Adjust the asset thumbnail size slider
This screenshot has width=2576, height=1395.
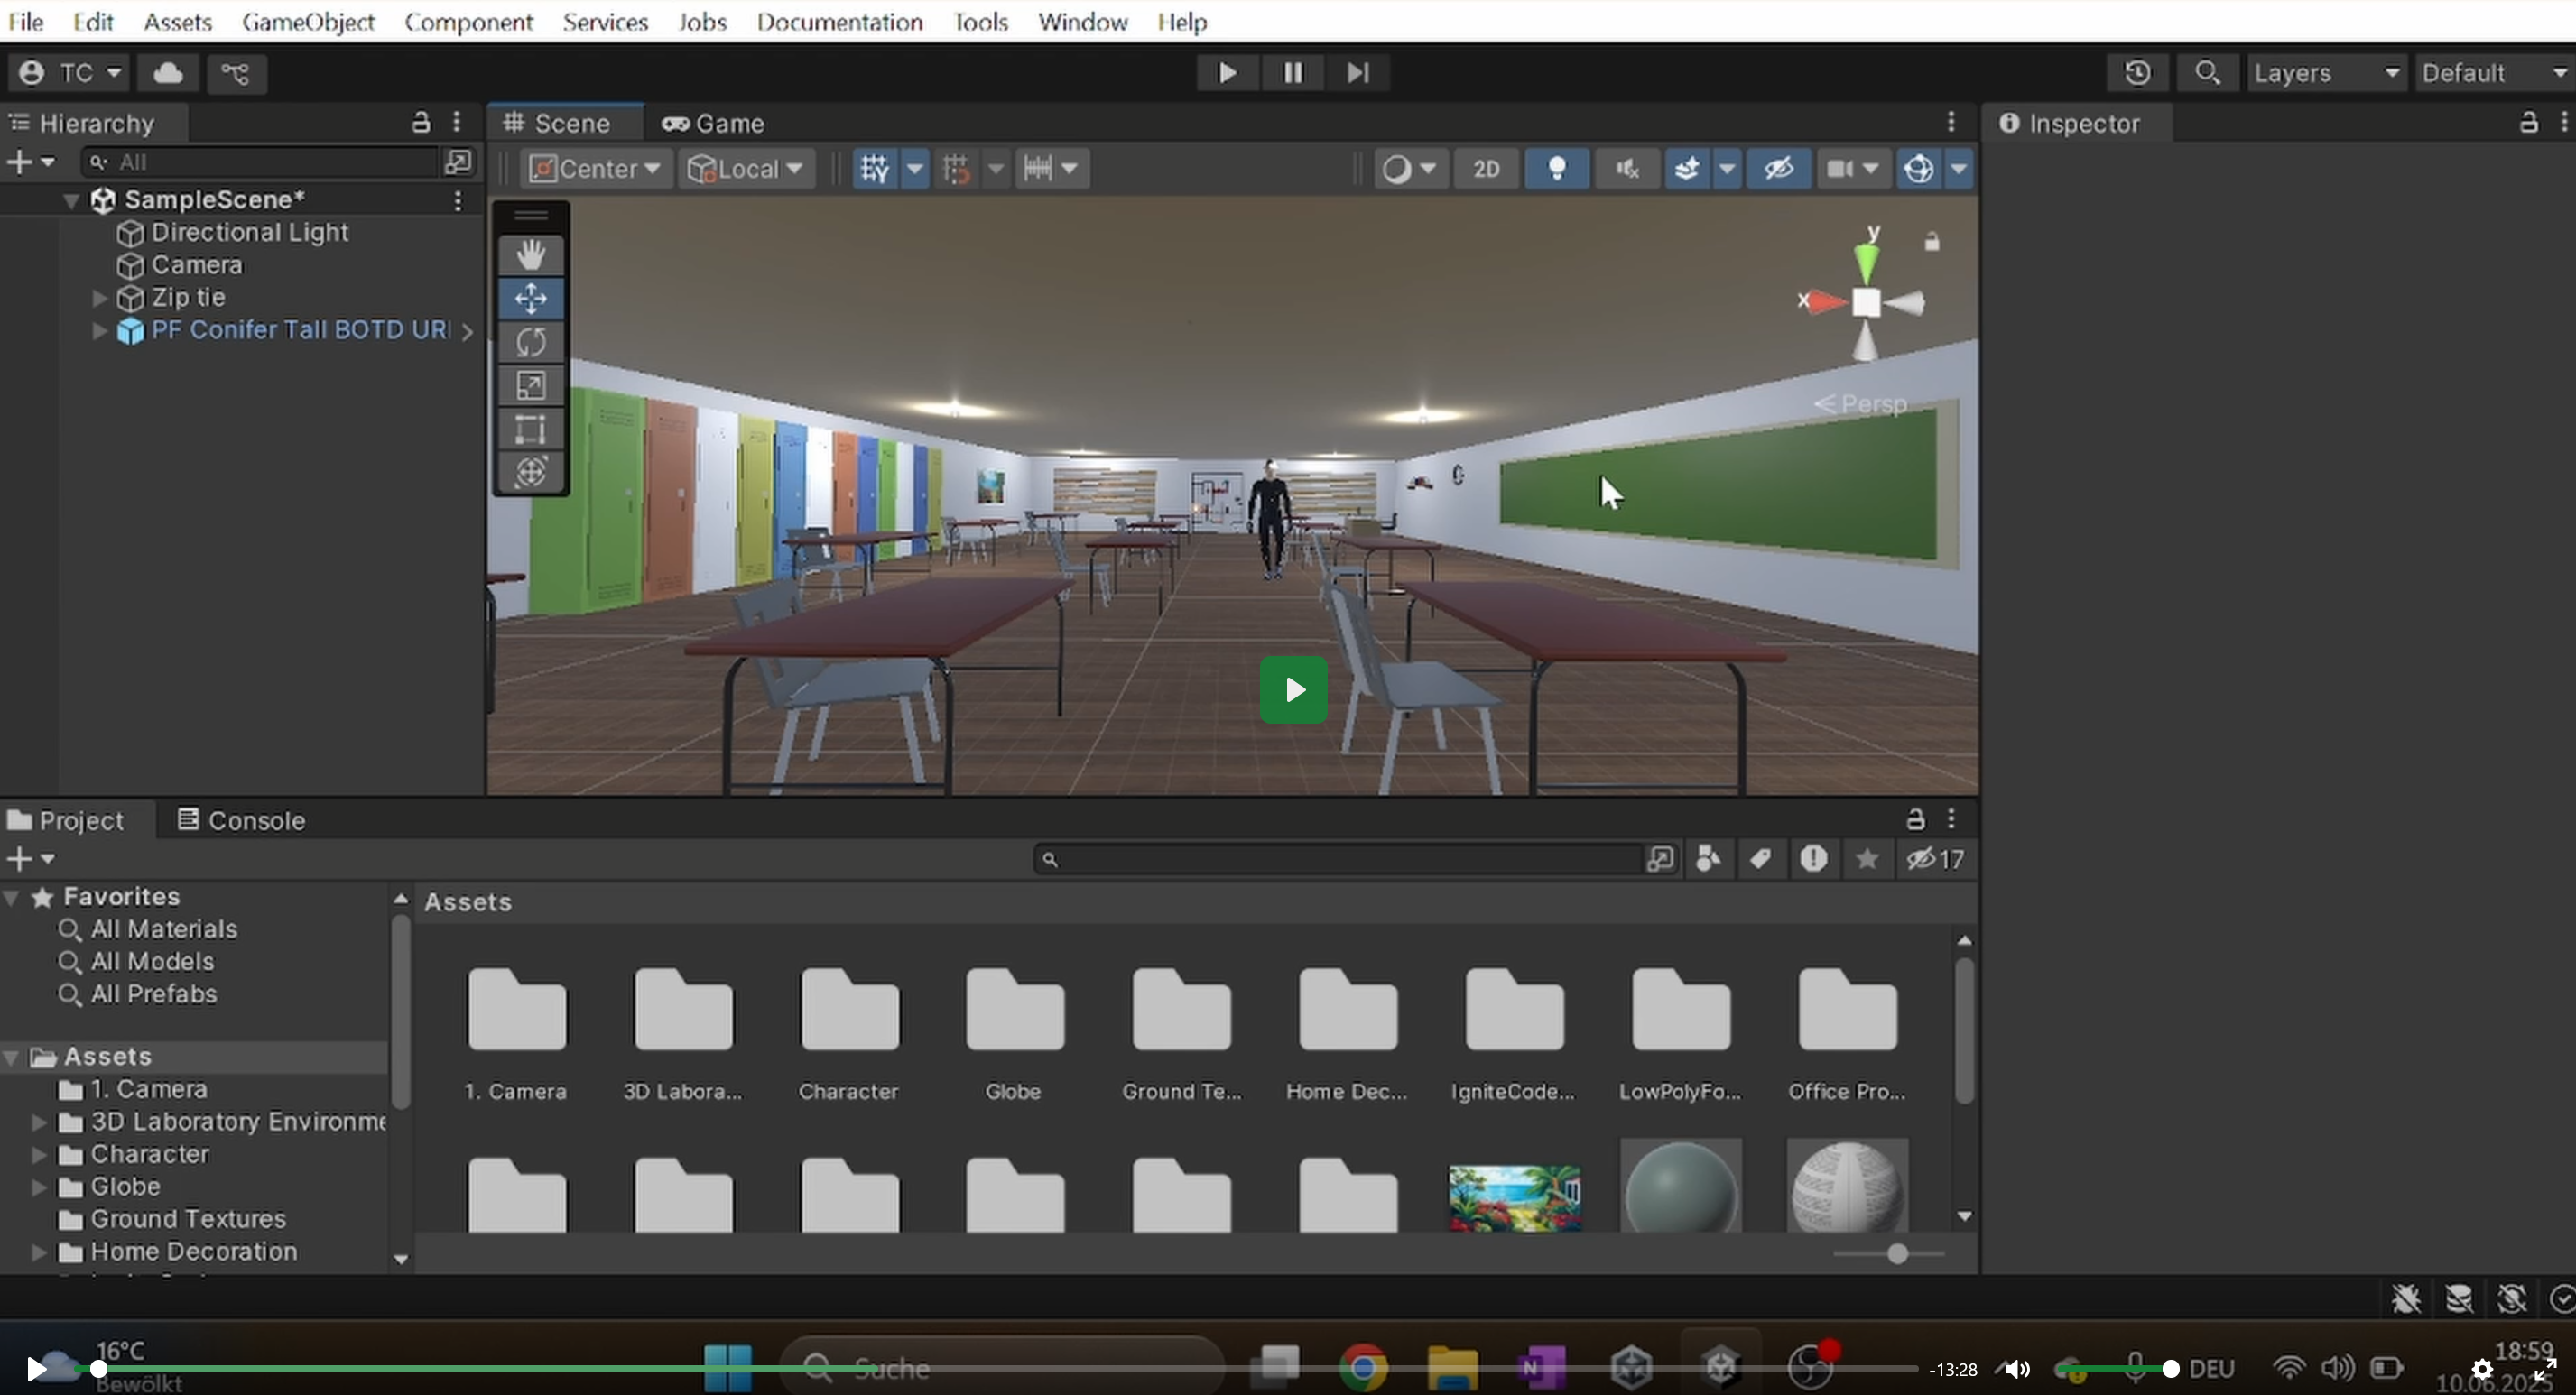pos(1897,1254)
